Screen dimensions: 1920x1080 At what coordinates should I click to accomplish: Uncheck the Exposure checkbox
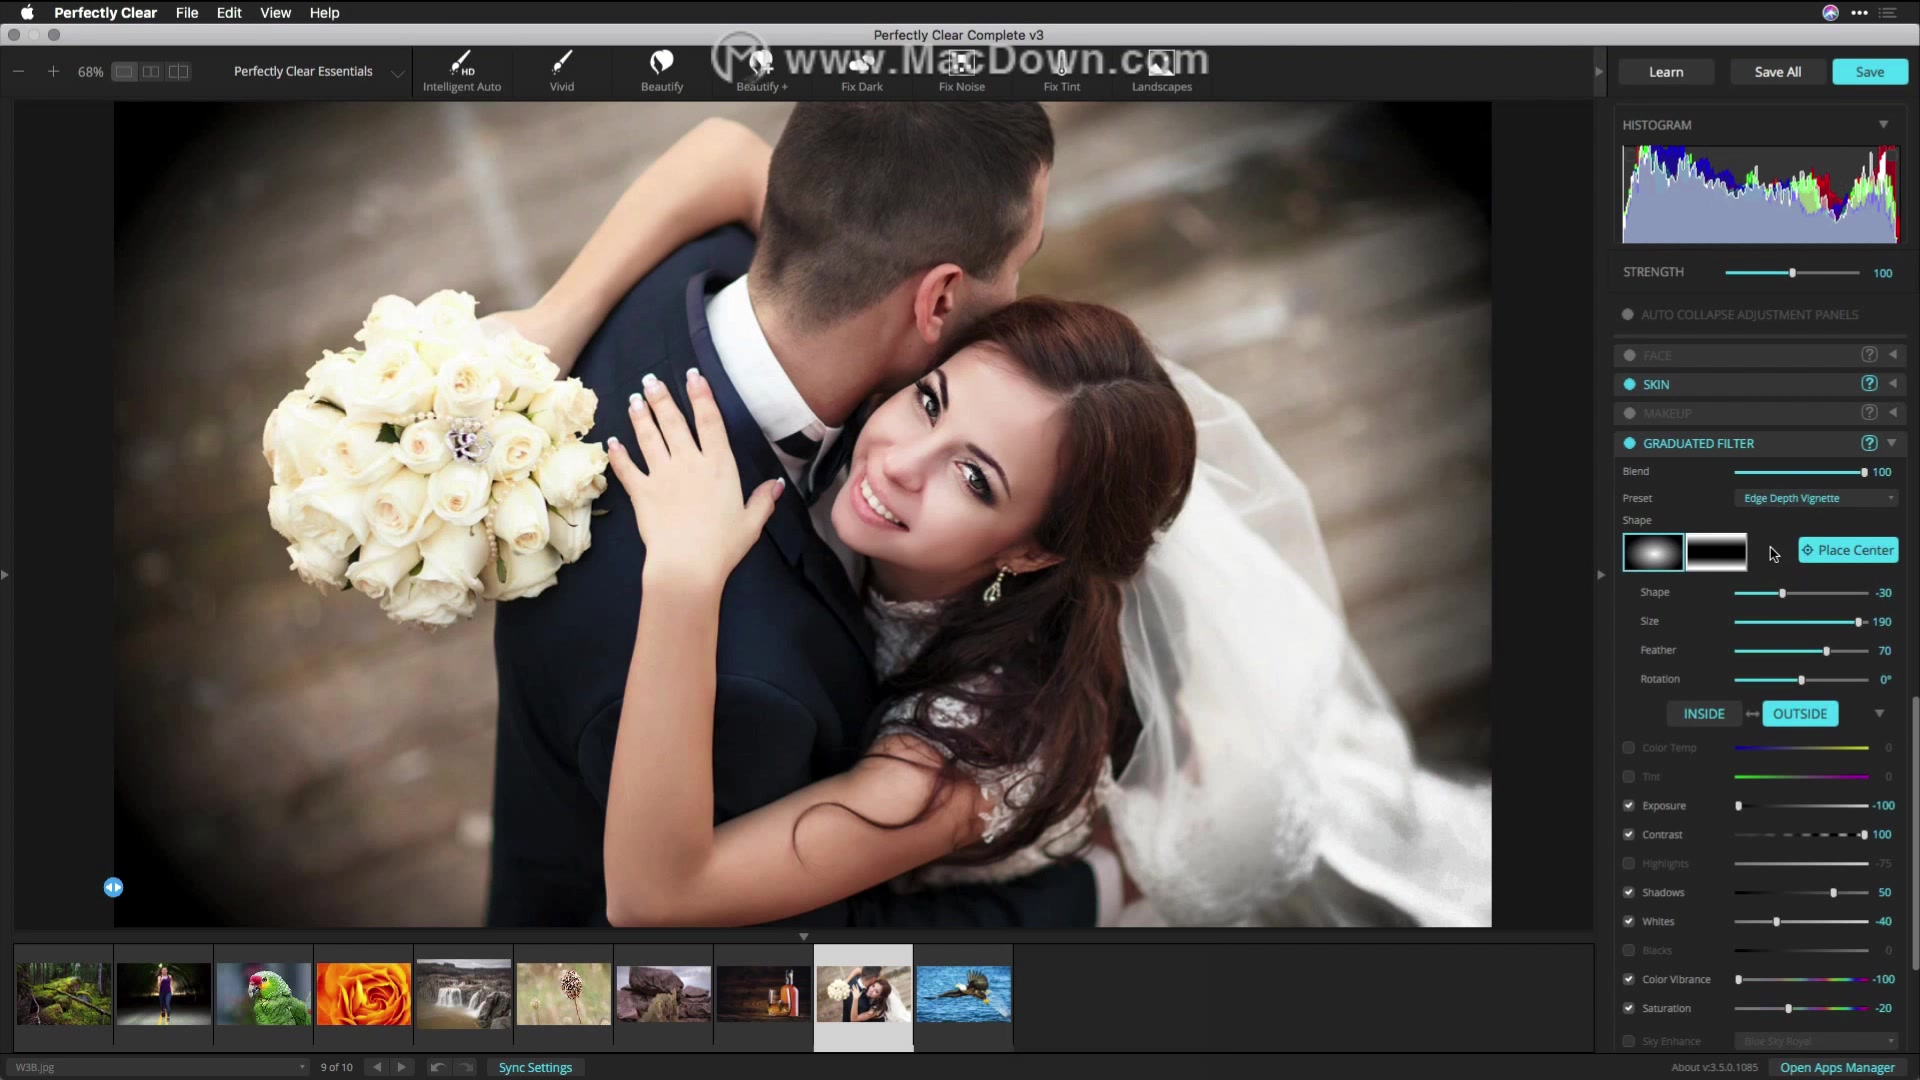click(x=1628, y=805)
